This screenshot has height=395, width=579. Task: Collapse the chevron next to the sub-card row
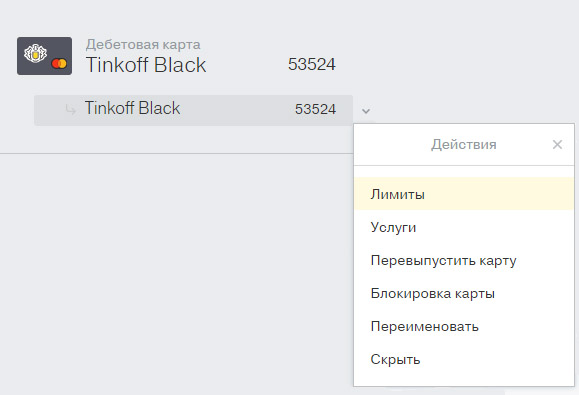tap(366, 111)
